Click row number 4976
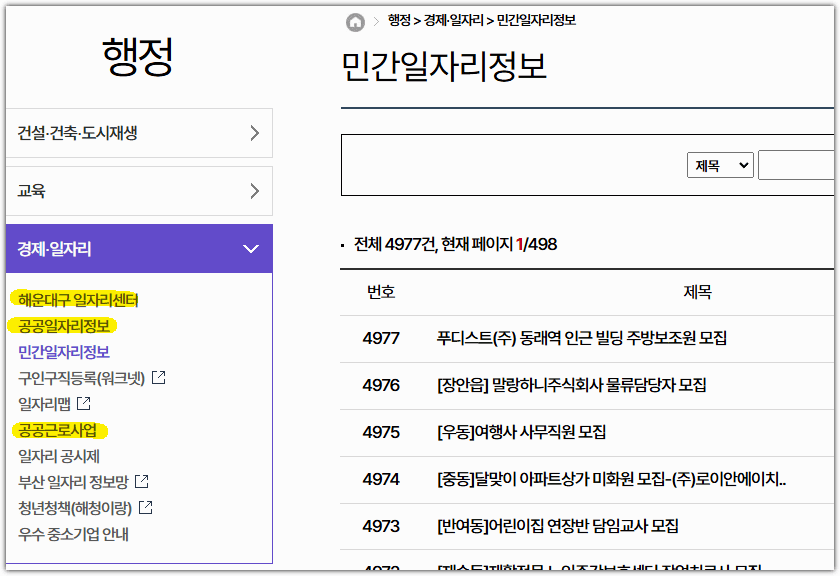 (381, 385)
